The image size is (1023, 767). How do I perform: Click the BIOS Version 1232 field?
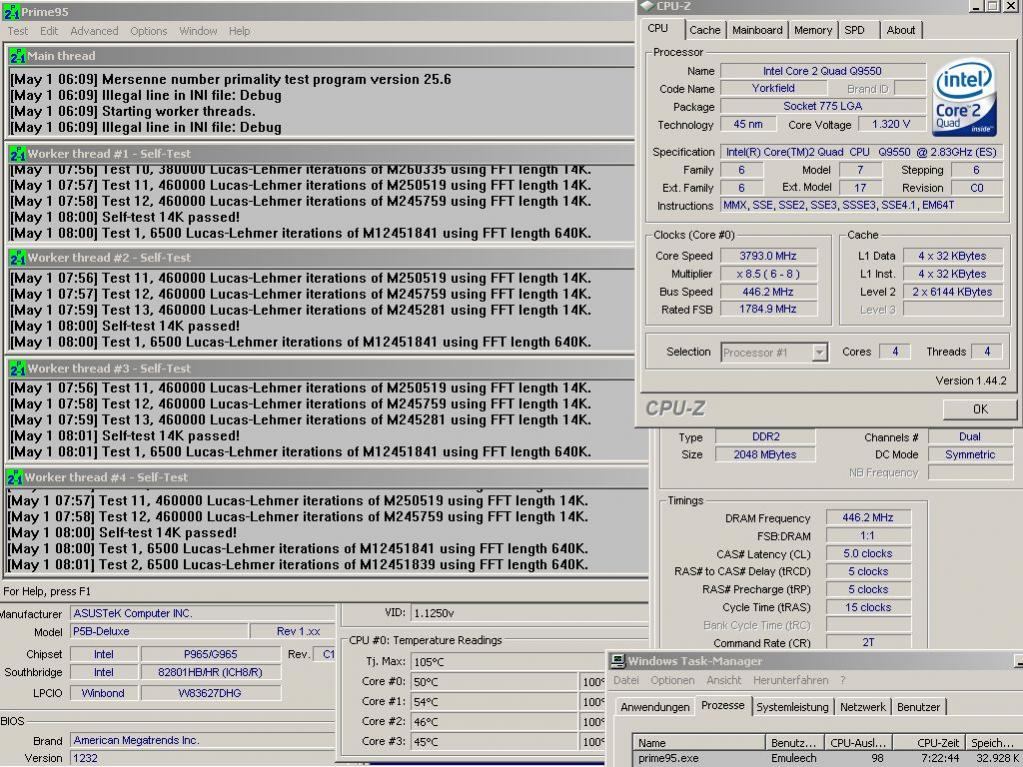[202, 759]
